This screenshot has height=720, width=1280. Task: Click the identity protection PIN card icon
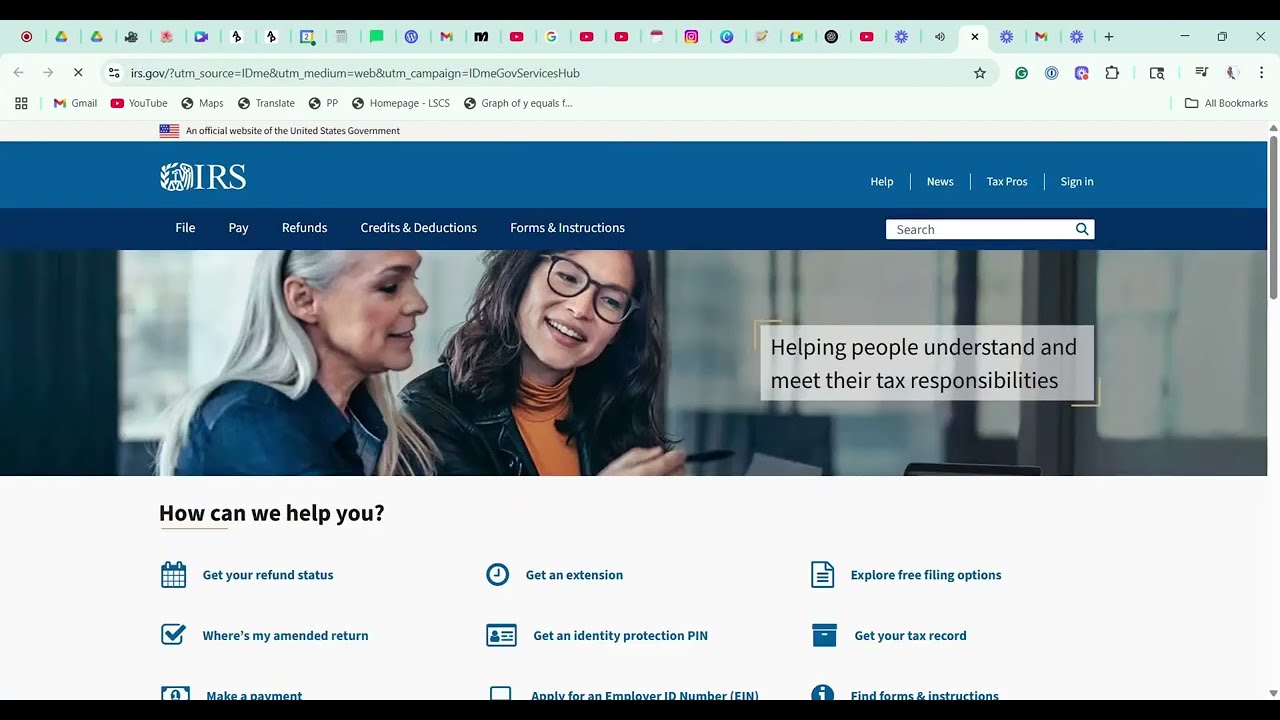pos(501,635)
